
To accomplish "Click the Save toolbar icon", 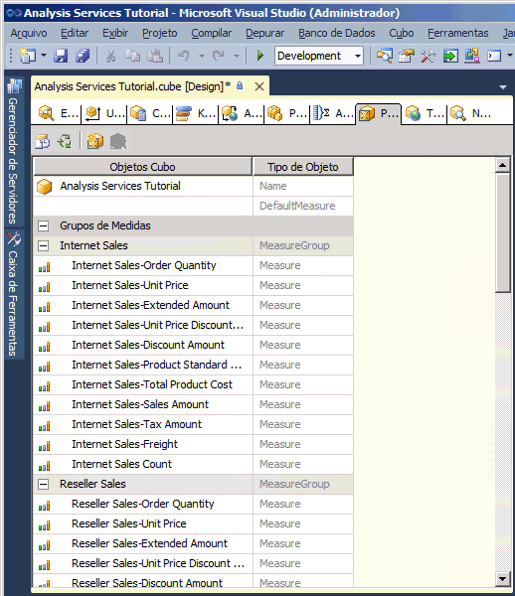I will pyautogui.click(x=61, y=56).
